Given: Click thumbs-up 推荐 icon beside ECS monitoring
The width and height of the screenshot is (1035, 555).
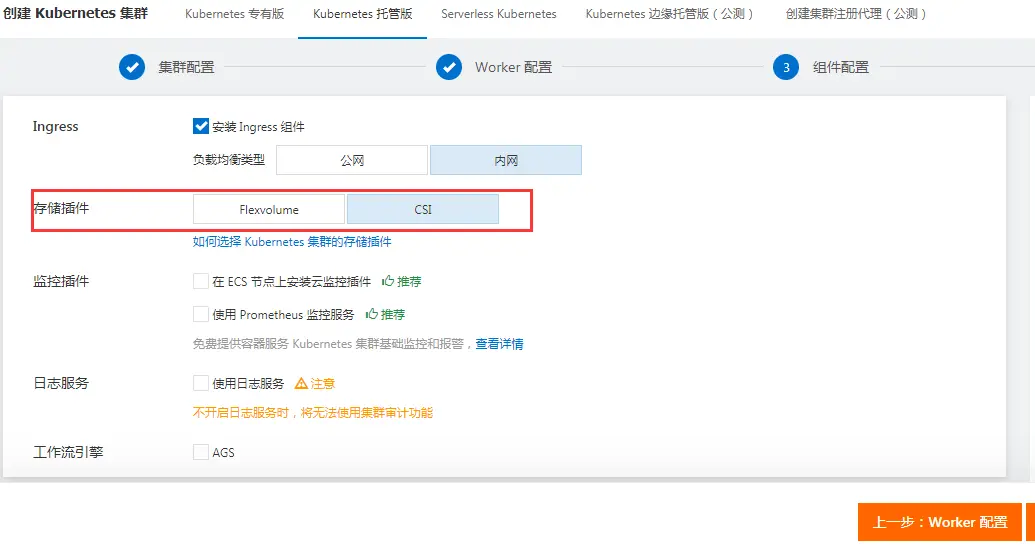Looking at the screenshot, I should pyautogui.click(x=387, y=281).
